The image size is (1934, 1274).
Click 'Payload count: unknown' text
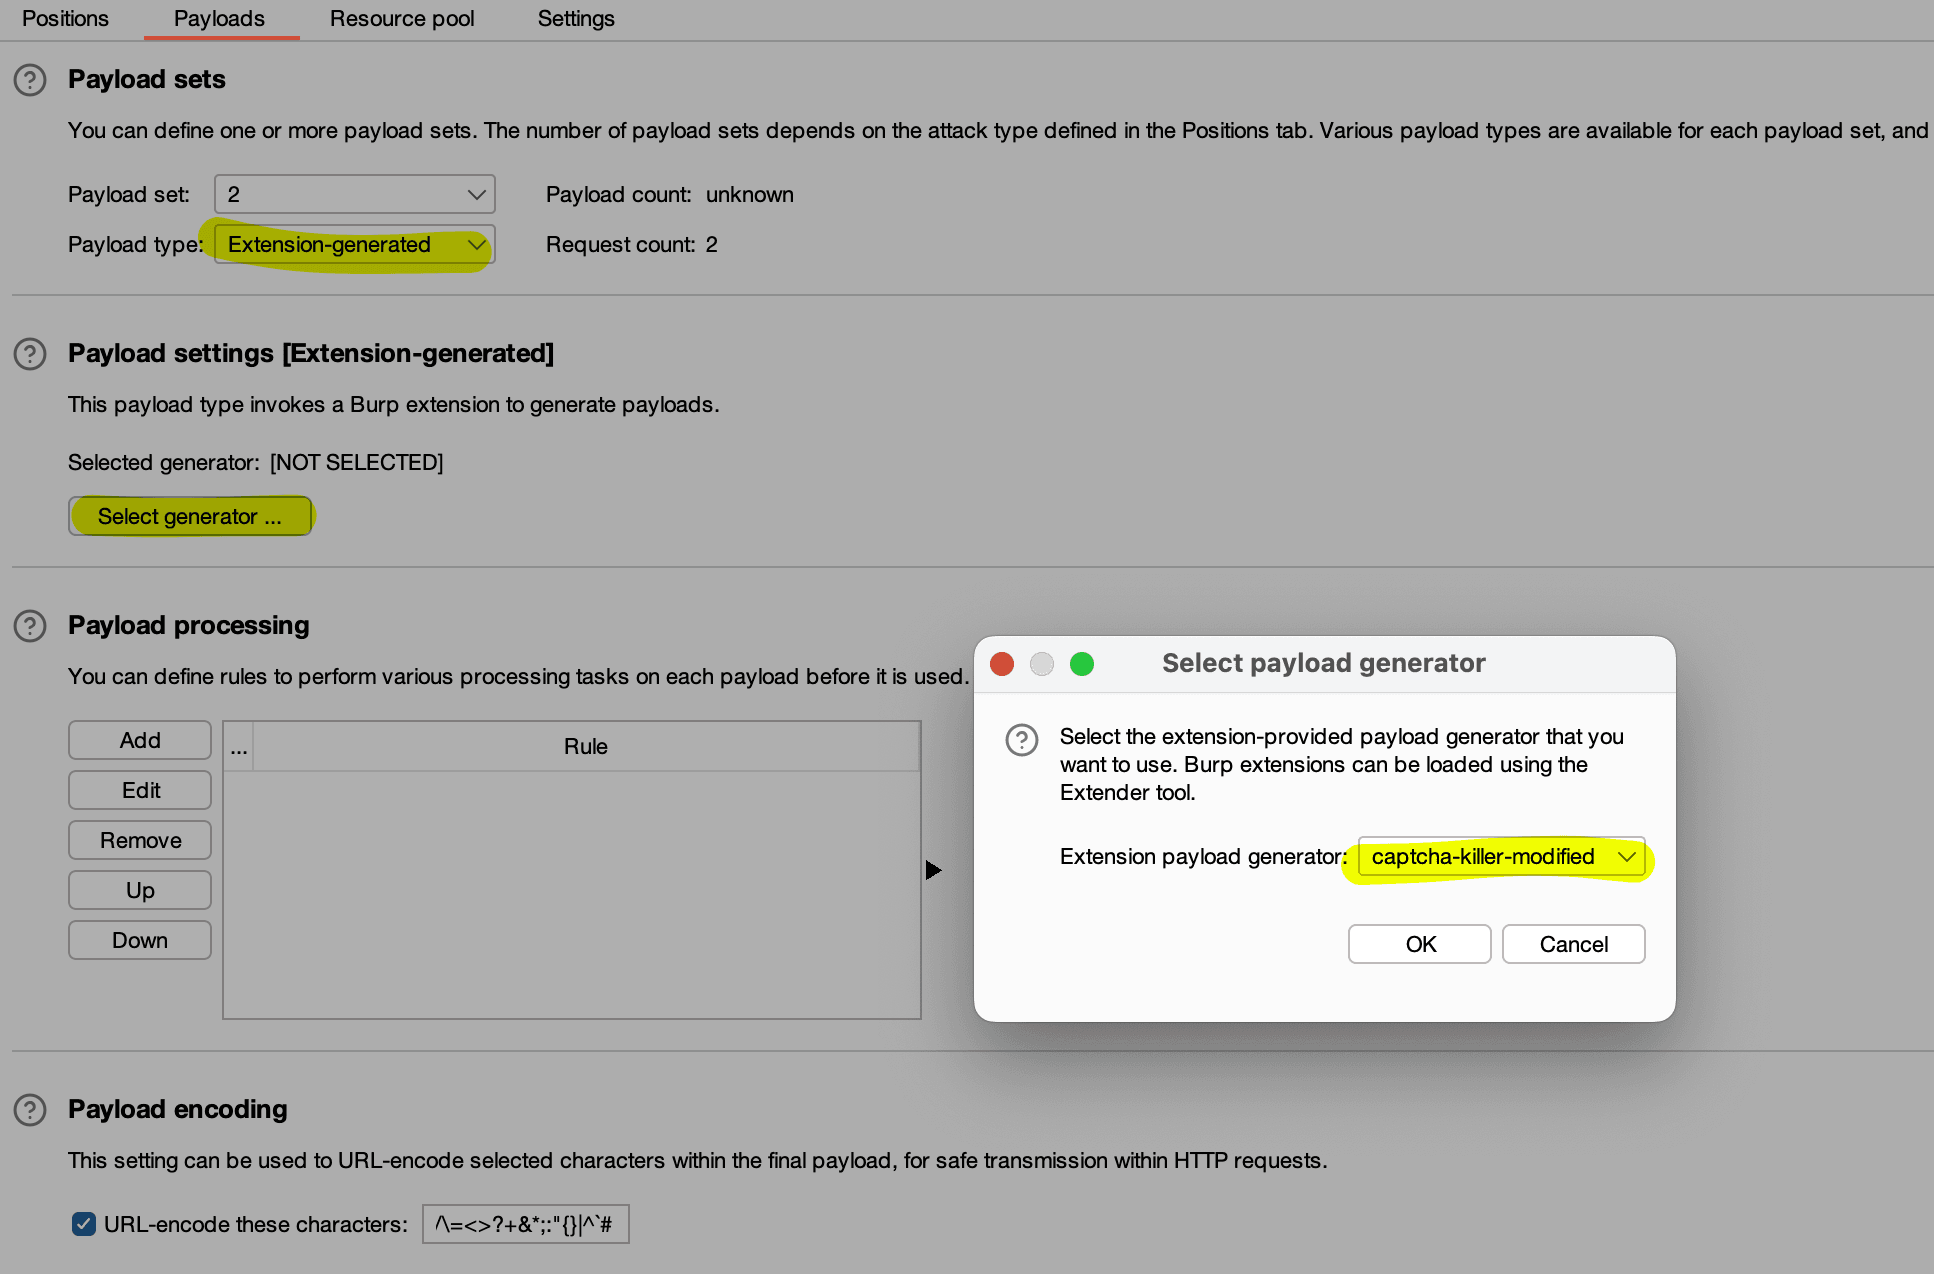point(670,194)
